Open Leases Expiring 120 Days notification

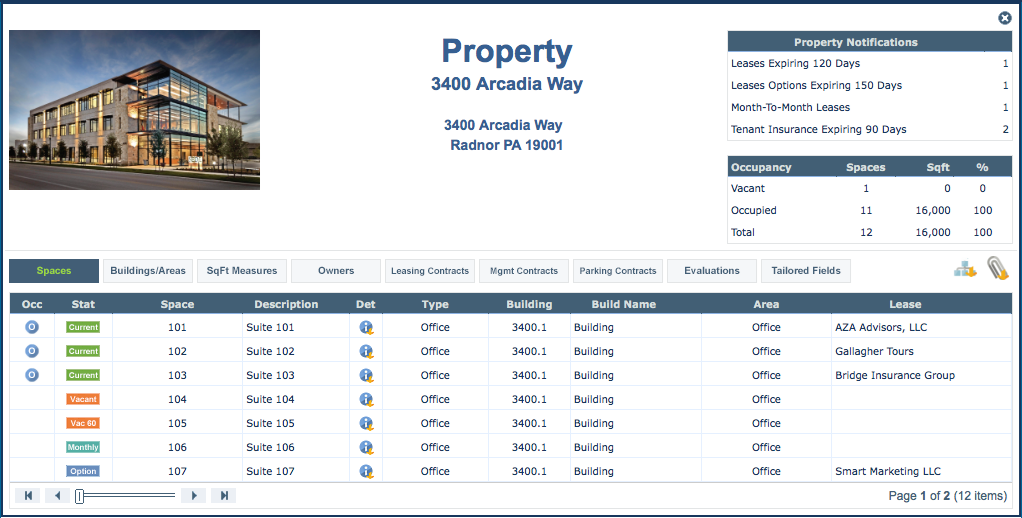click(795, 64)
